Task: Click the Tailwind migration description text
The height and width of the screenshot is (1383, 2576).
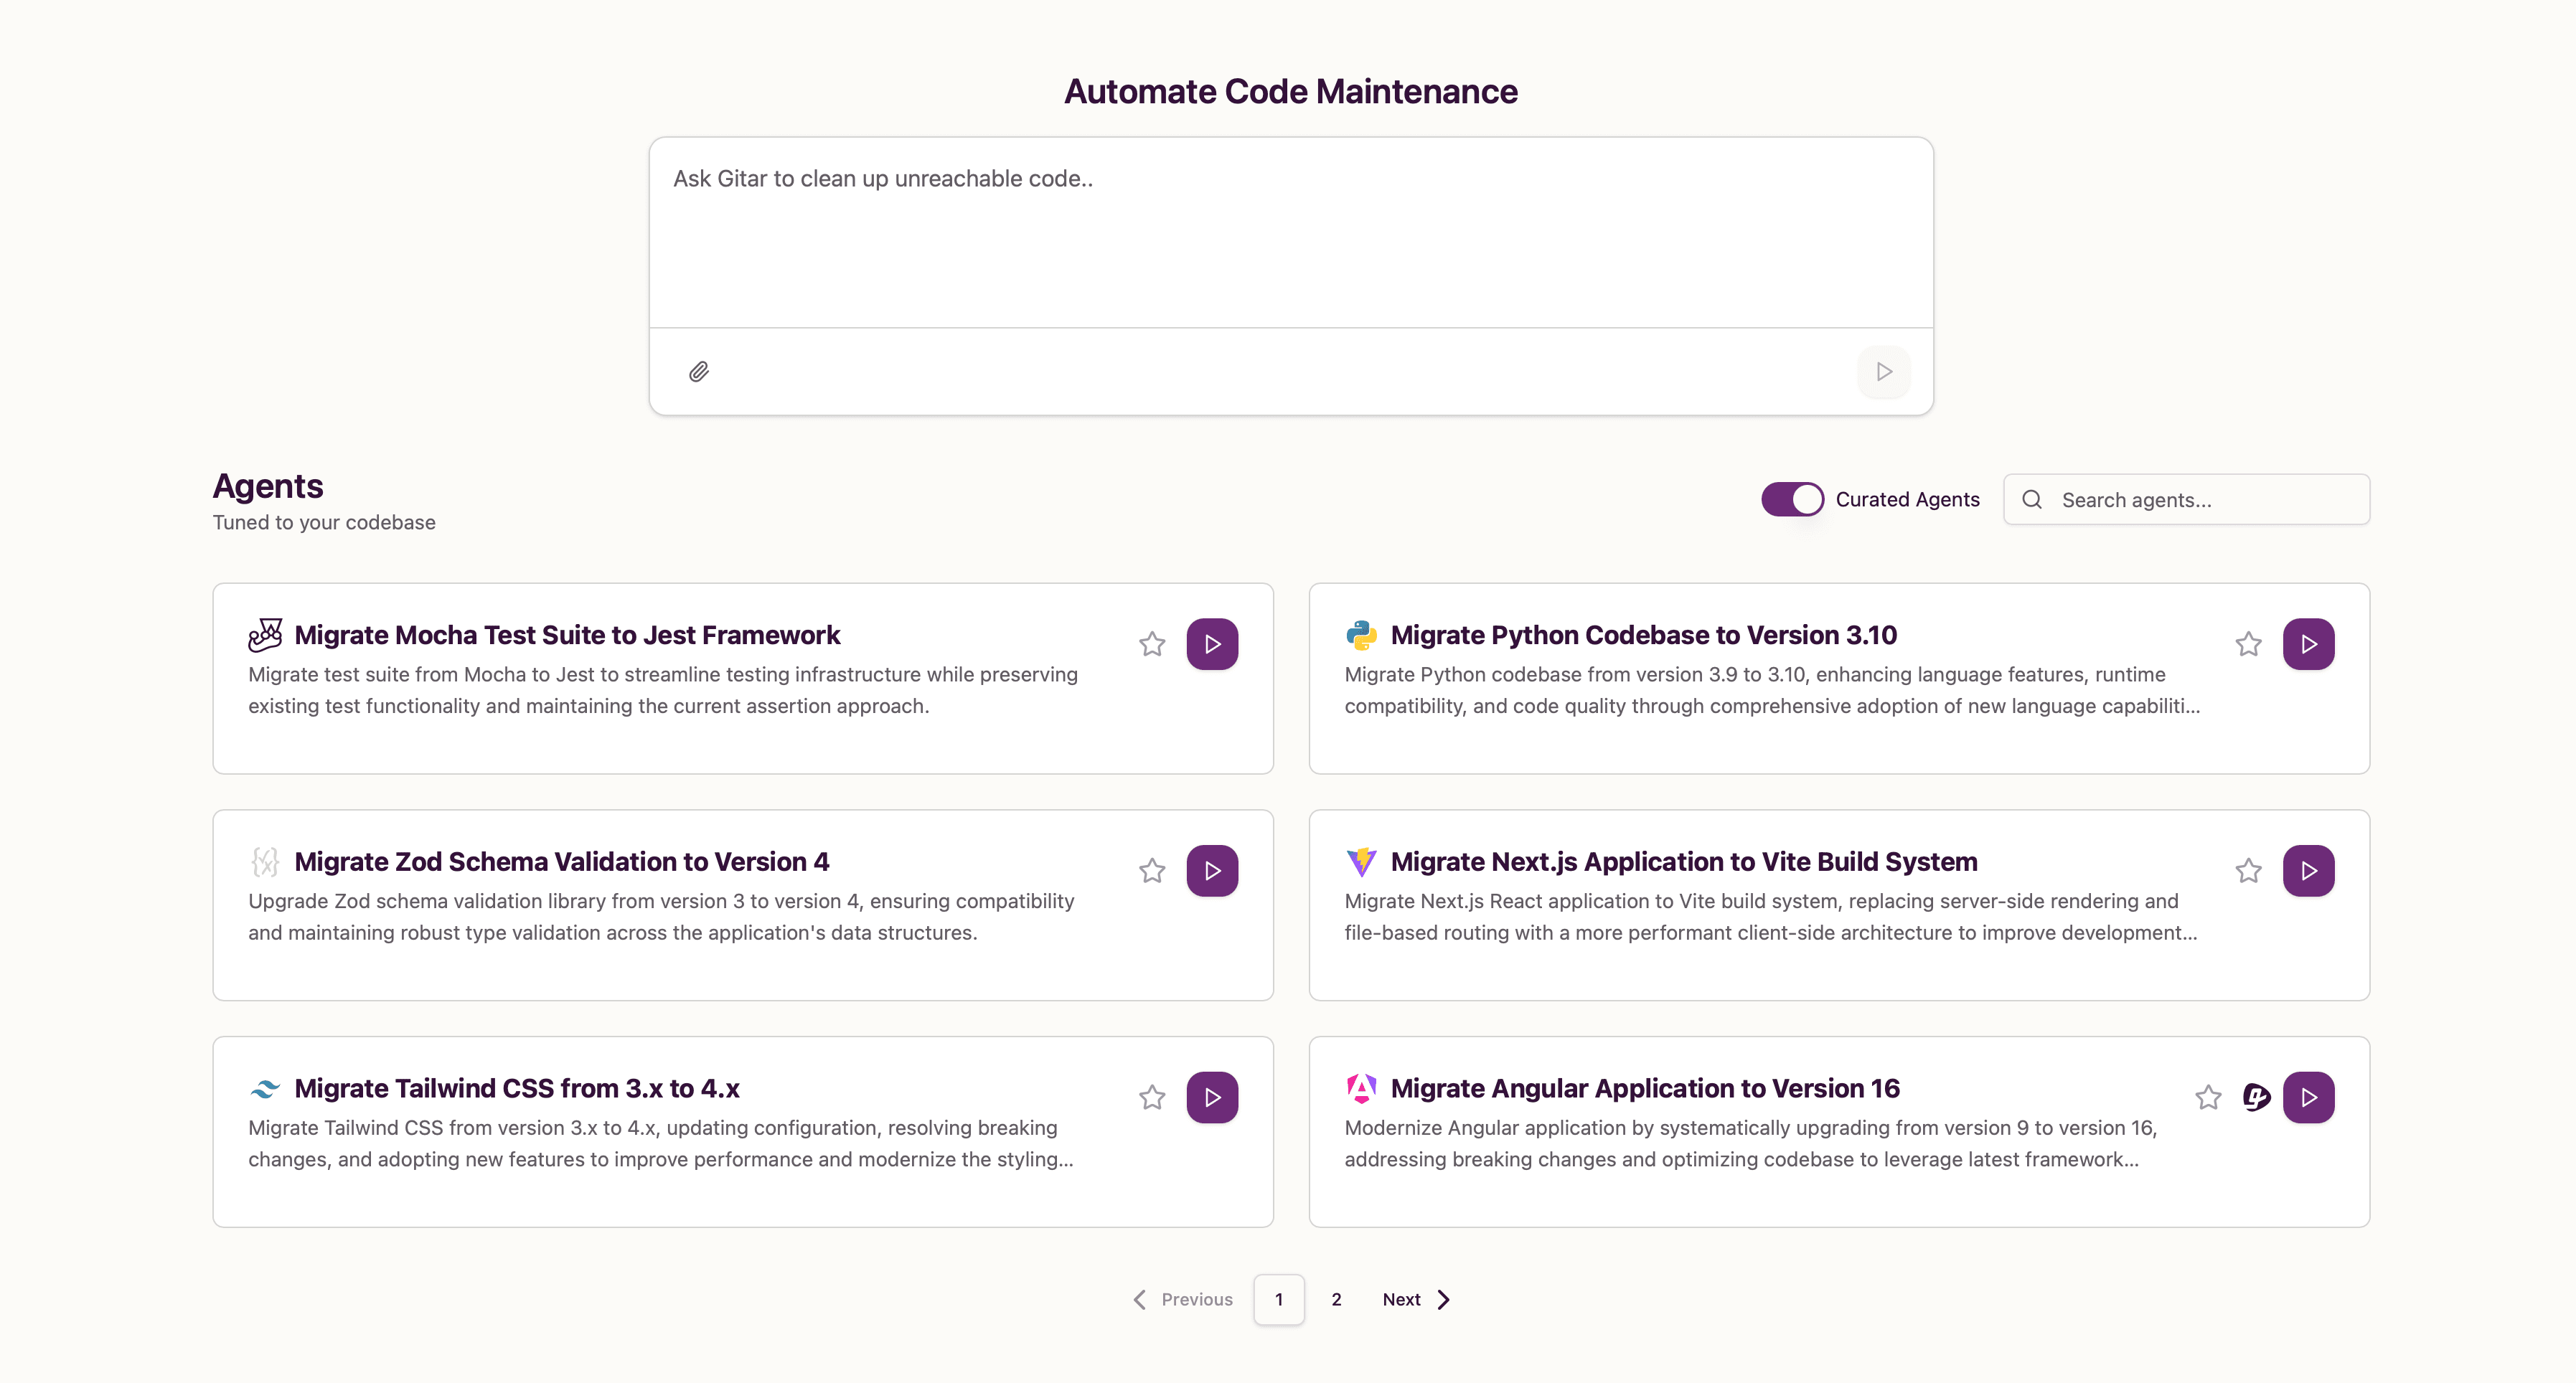Action: coord(661,1143)
